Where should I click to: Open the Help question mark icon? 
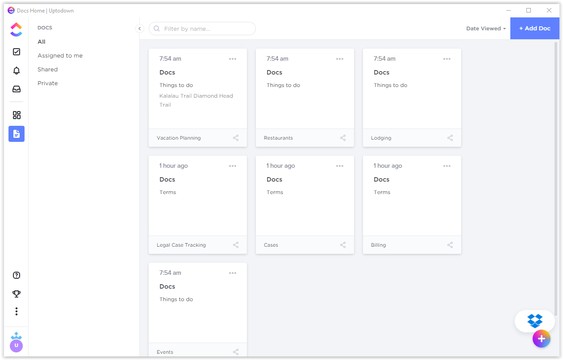[x=17, y=275]
